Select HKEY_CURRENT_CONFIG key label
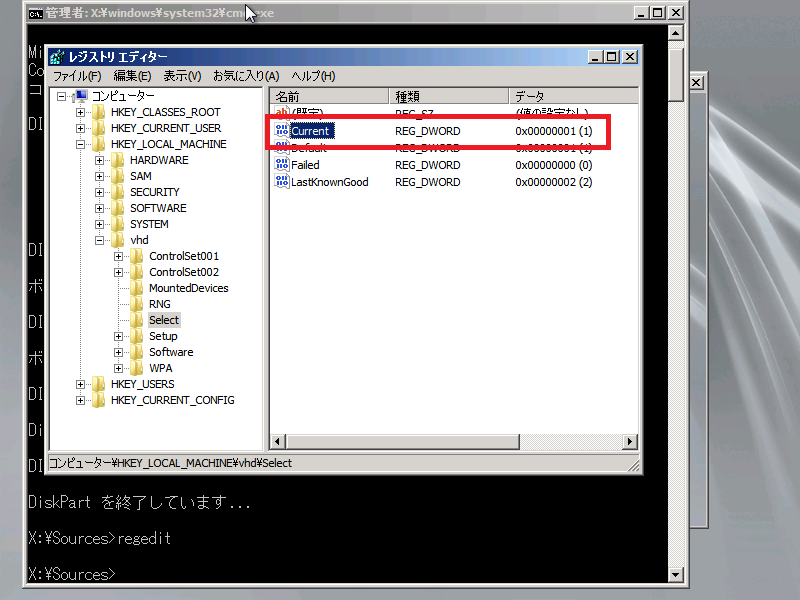 click(172, 400)
